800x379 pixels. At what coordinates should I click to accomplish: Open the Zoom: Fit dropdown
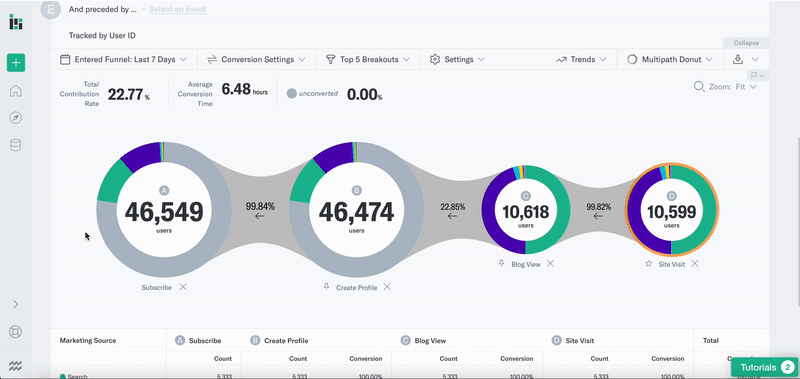732,87
